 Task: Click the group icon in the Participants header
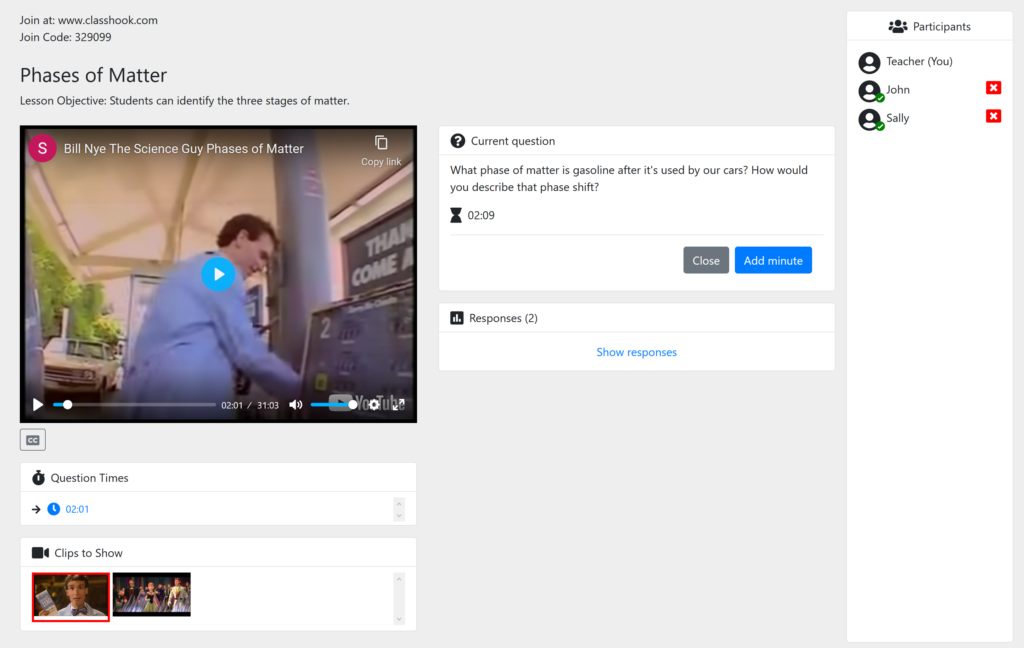(x=896, y=26)
